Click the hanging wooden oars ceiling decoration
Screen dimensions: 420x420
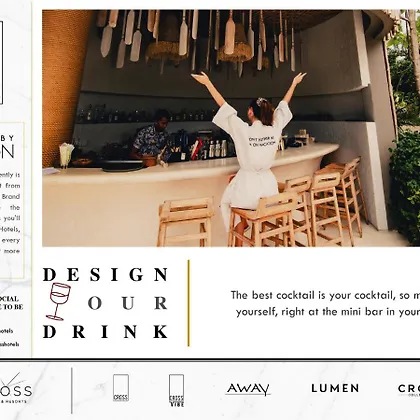point(197,40)
